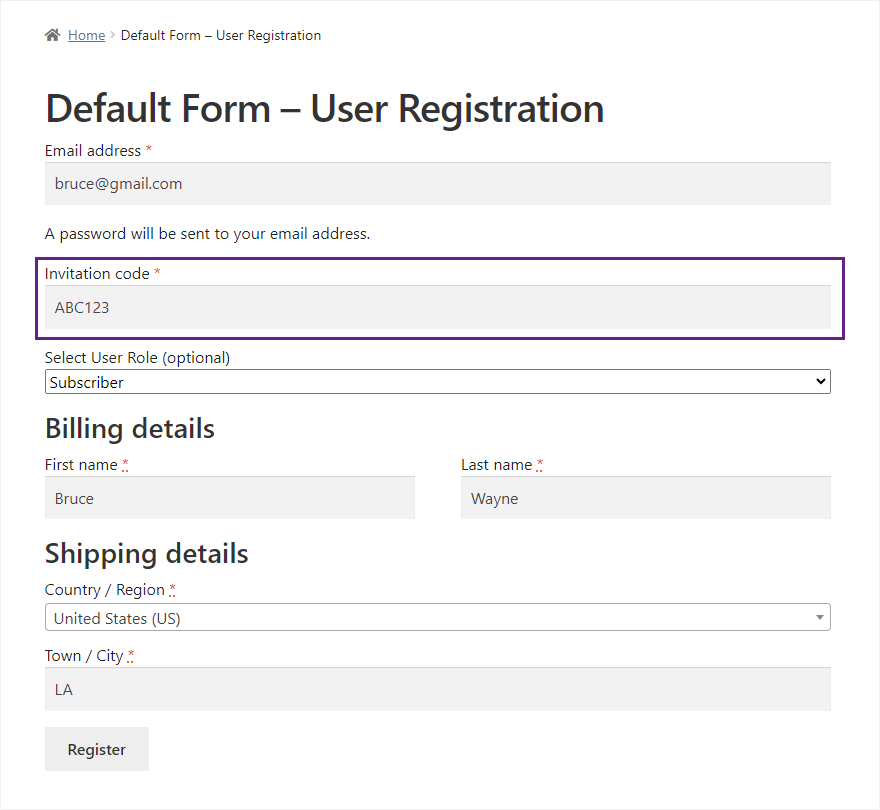Screen dimensions: 880x810
Task: Click the 'Country / Region' field label
Action: tap(105, 590)
